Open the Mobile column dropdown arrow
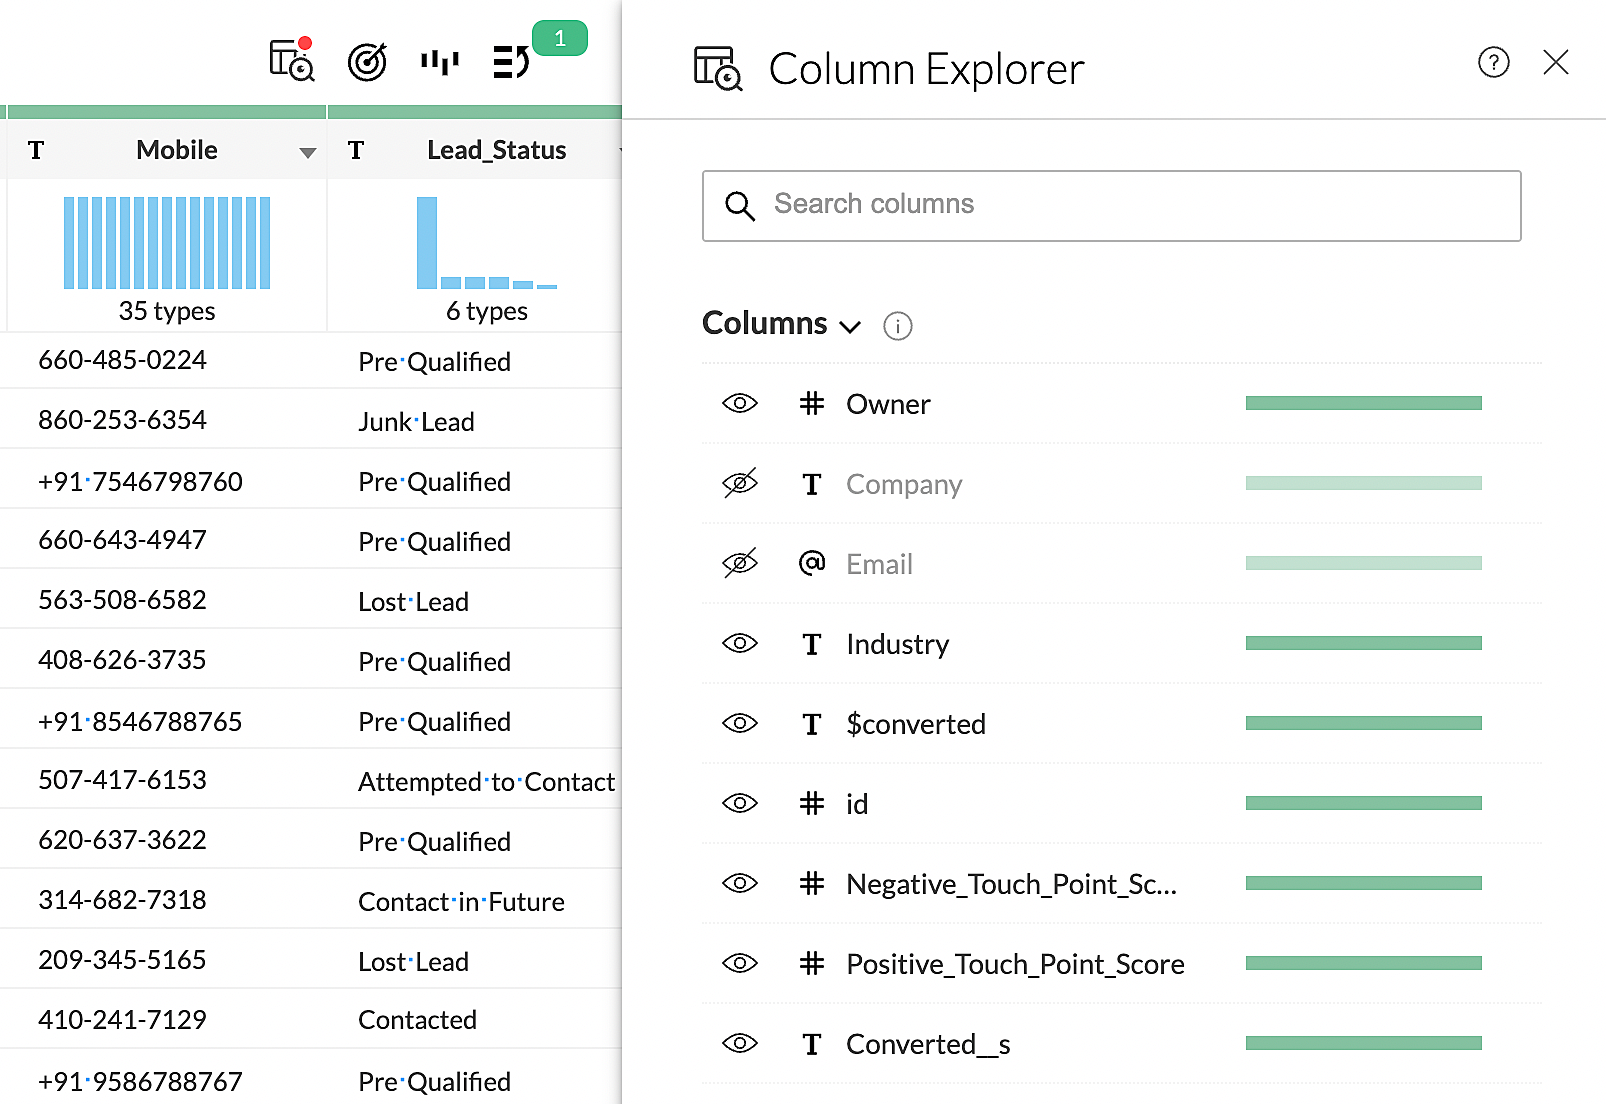1606x1104 pixels. point(307,153)
